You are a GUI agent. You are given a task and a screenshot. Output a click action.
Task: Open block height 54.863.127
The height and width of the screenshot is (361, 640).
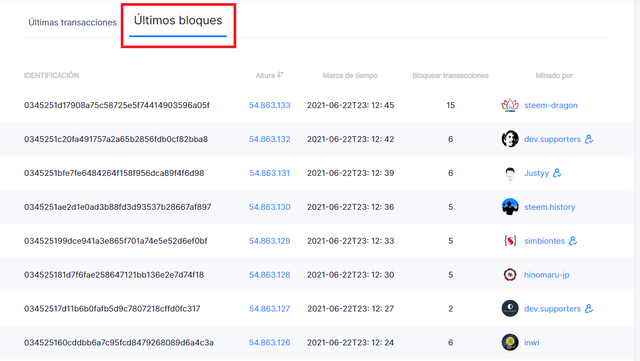click(270, 309)
